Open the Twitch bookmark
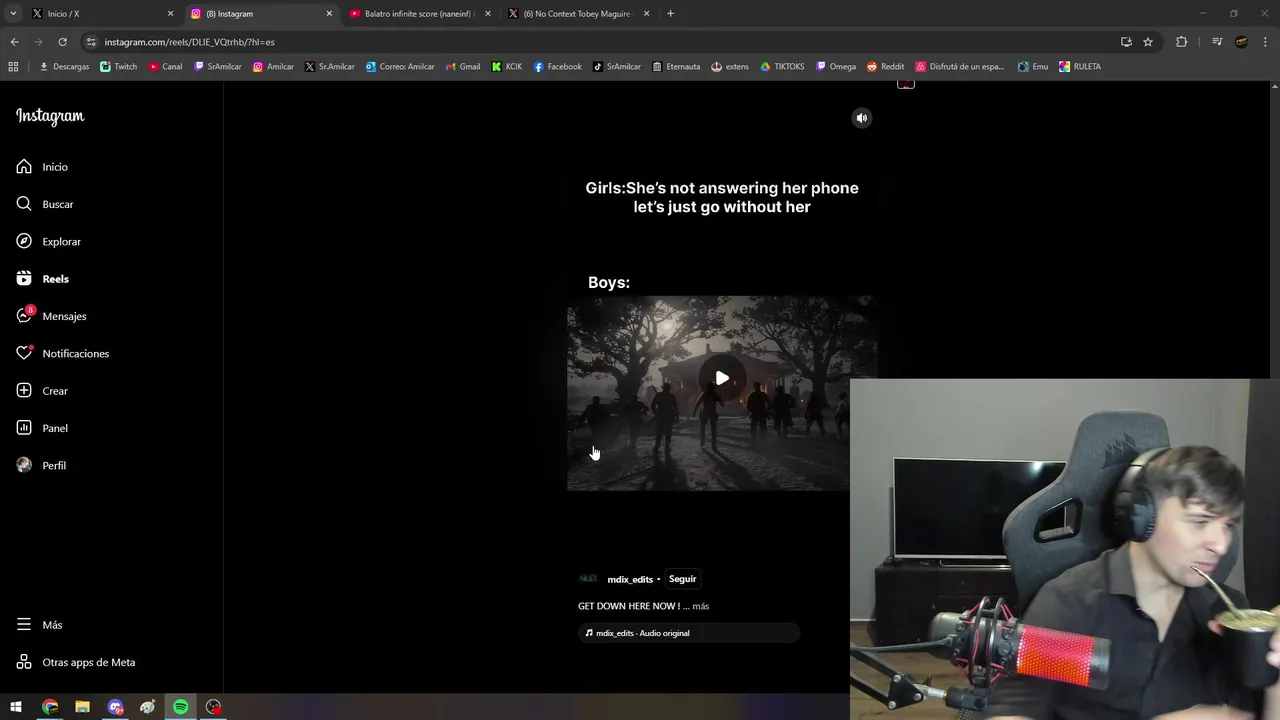The width and height of the screenshot is (1280, 720). pyautogui.click(x=119, y=67)
